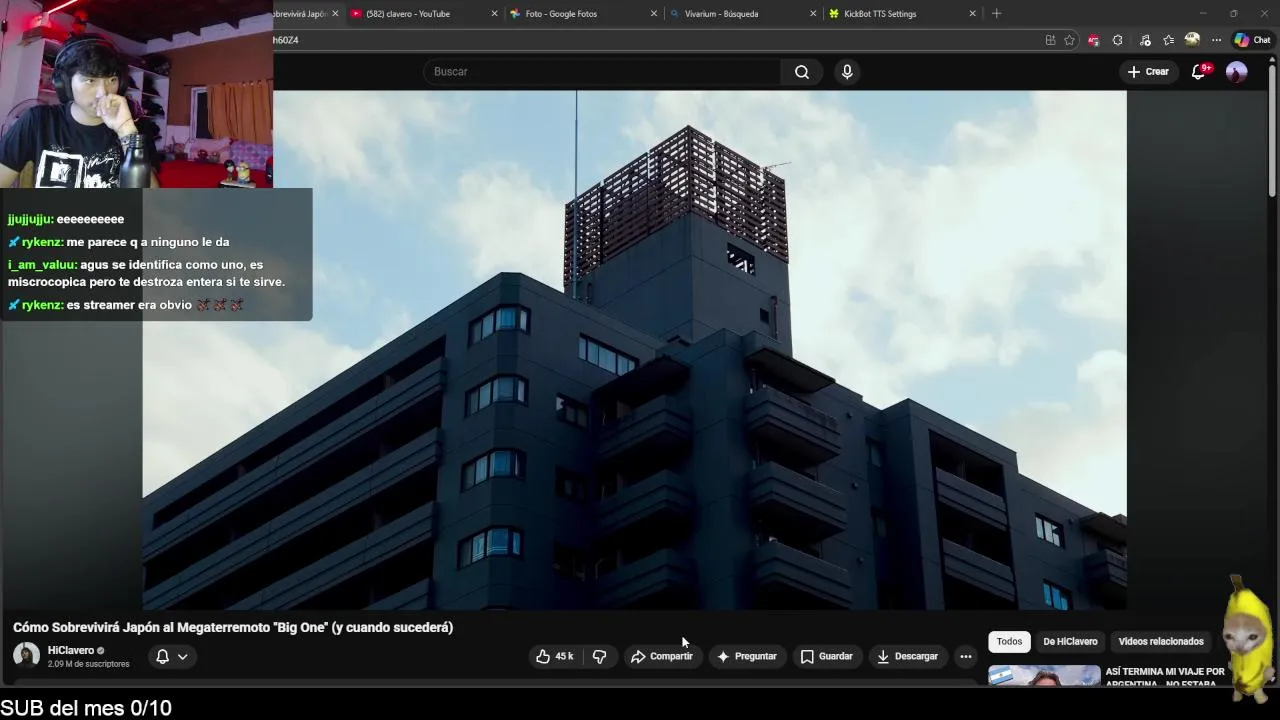Close the Foto - Google Fotos tab
1280x720 pixels.
tap(654, 14)
